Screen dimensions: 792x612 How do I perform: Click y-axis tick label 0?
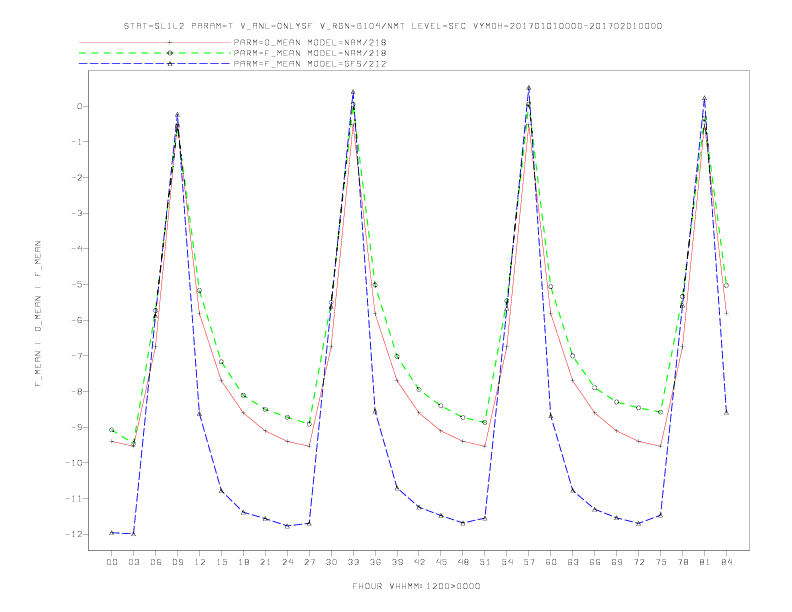pos(79,106)
